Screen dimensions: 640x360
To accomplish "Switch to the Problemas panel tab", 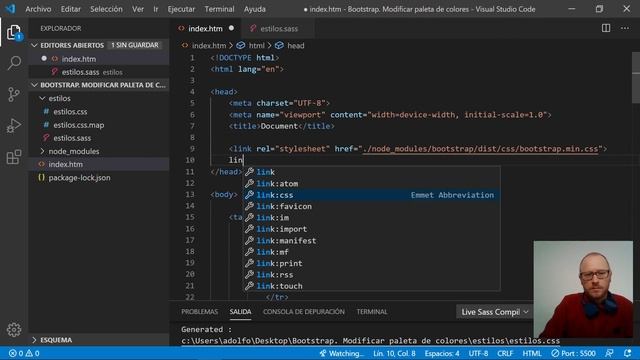I will coord(200,312).
